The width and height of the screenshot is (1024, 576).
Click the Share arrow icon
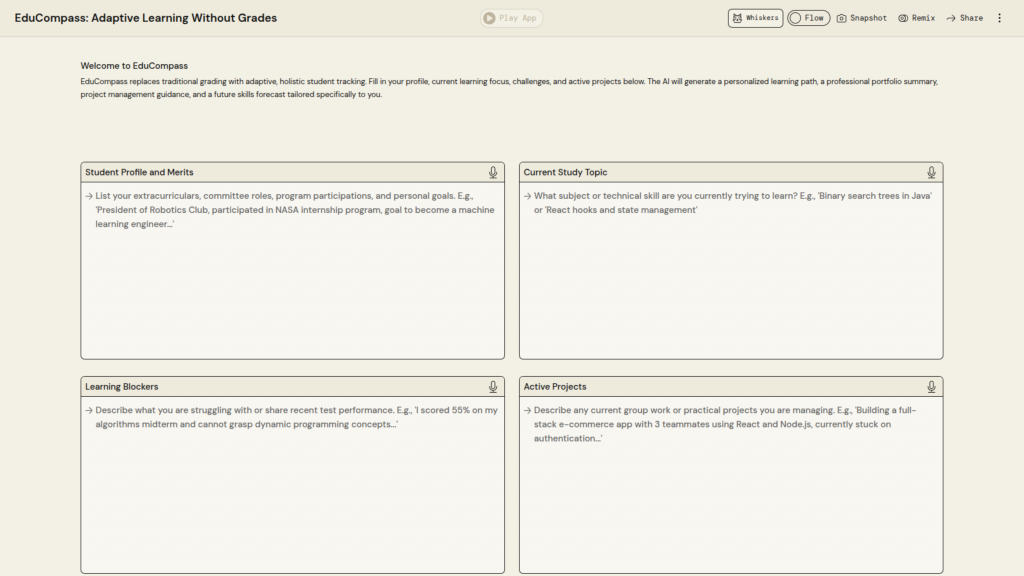[x=951, y=18]
